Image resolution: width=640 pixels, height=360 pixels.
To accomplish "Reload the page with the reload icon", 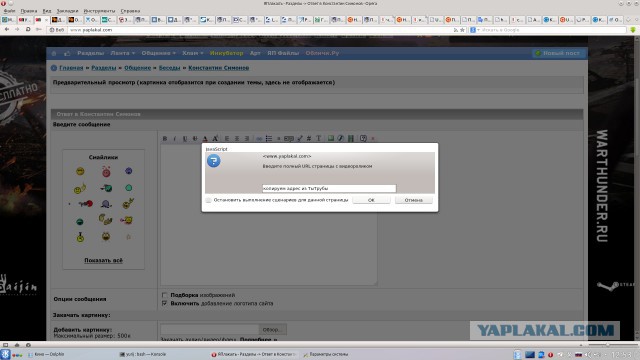I will pyautogui.click(x=28, y=29).
